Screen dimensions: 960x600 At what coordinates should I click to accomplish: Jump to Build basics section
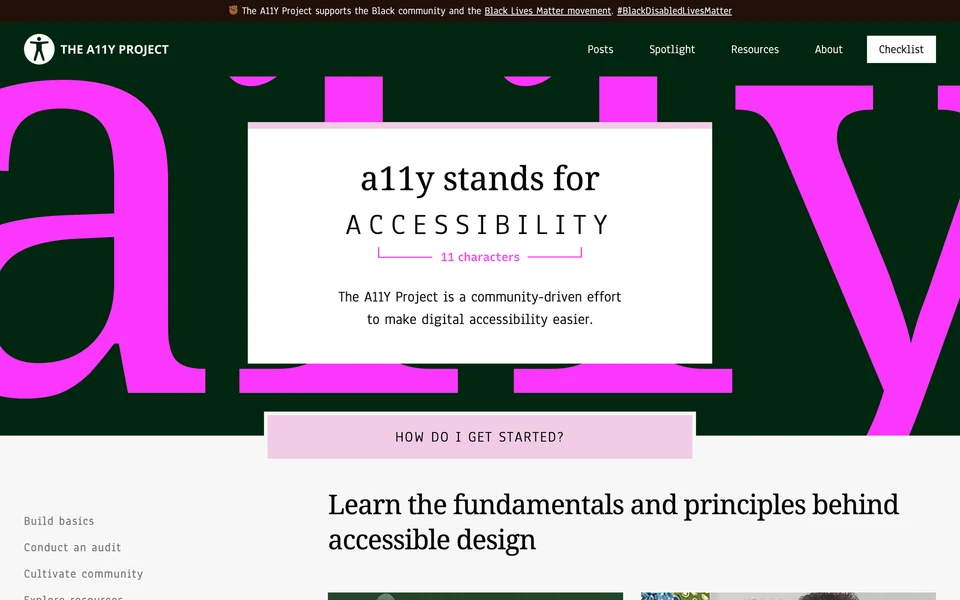[59, 521]
